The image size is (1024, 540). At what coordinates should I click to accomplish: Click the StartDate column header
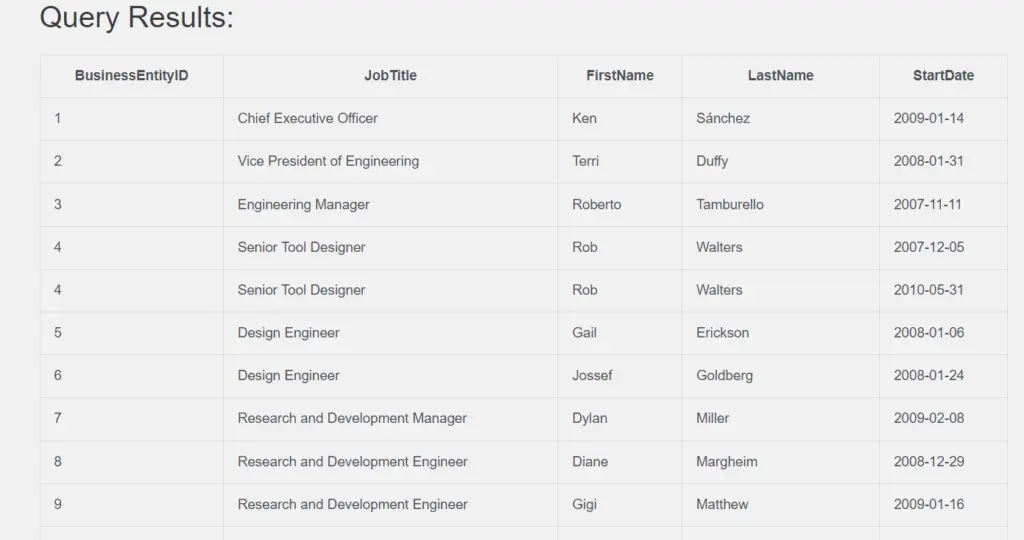pyautogui.click(x=943, y=76)
